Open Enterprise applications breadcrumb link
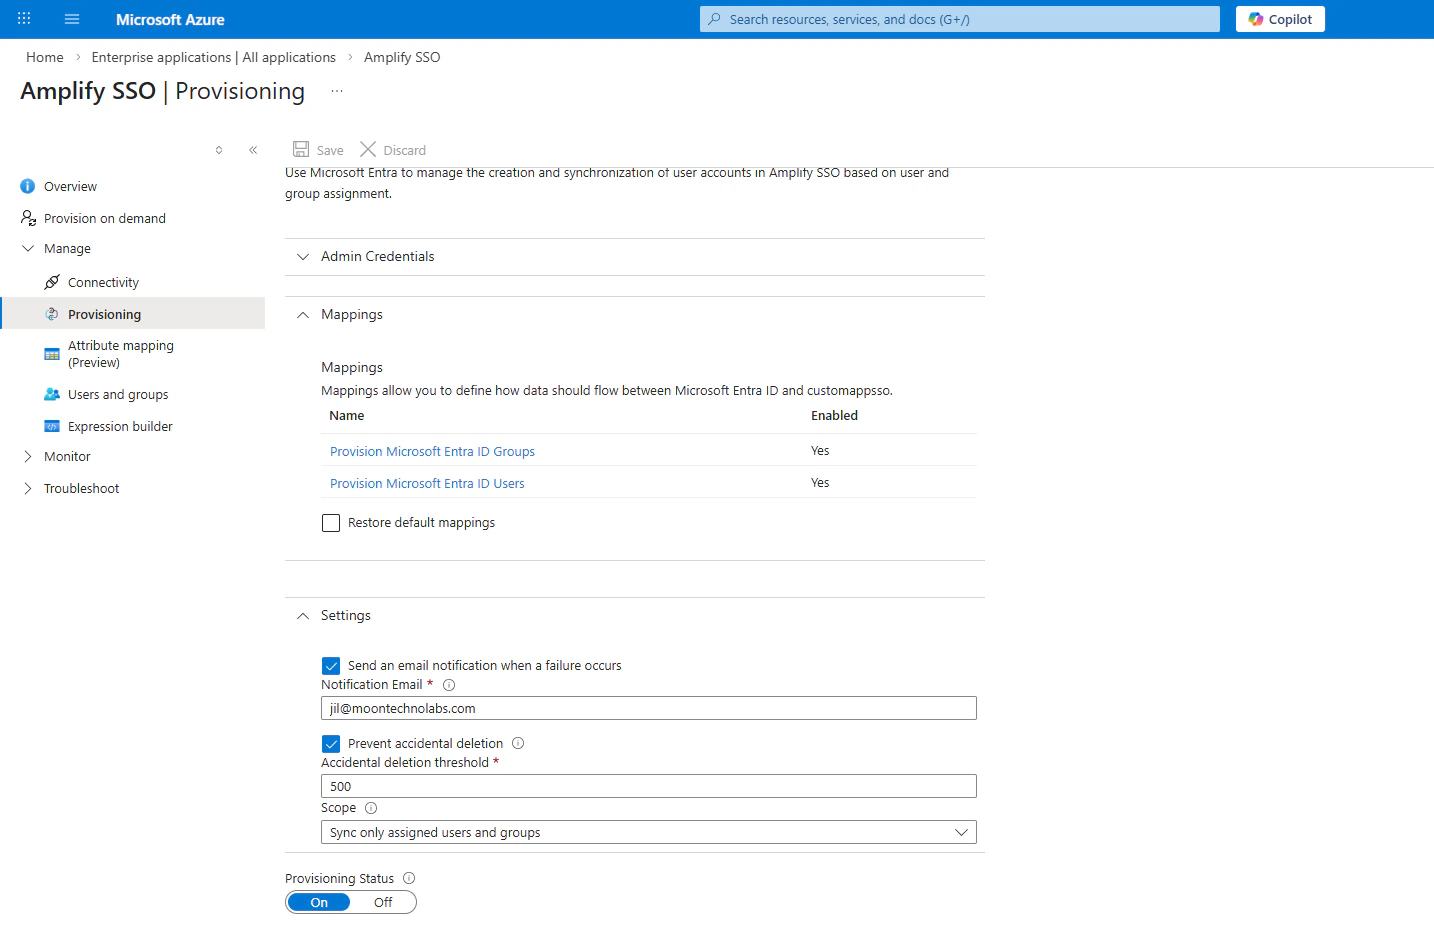Viewport: 1434px width, 928px height. pyautogui.click(x=213, y=57)
